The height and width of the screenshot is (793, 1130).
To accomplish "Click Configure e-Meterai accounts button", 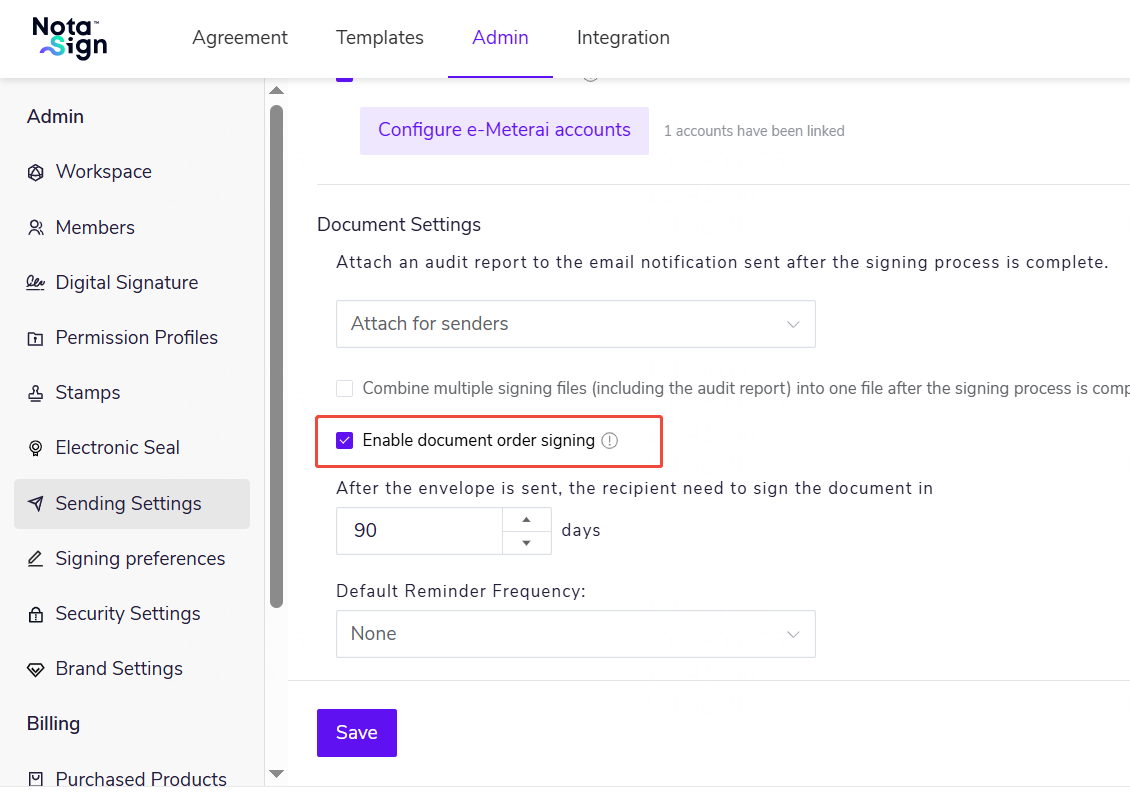I will coord(504,130).
